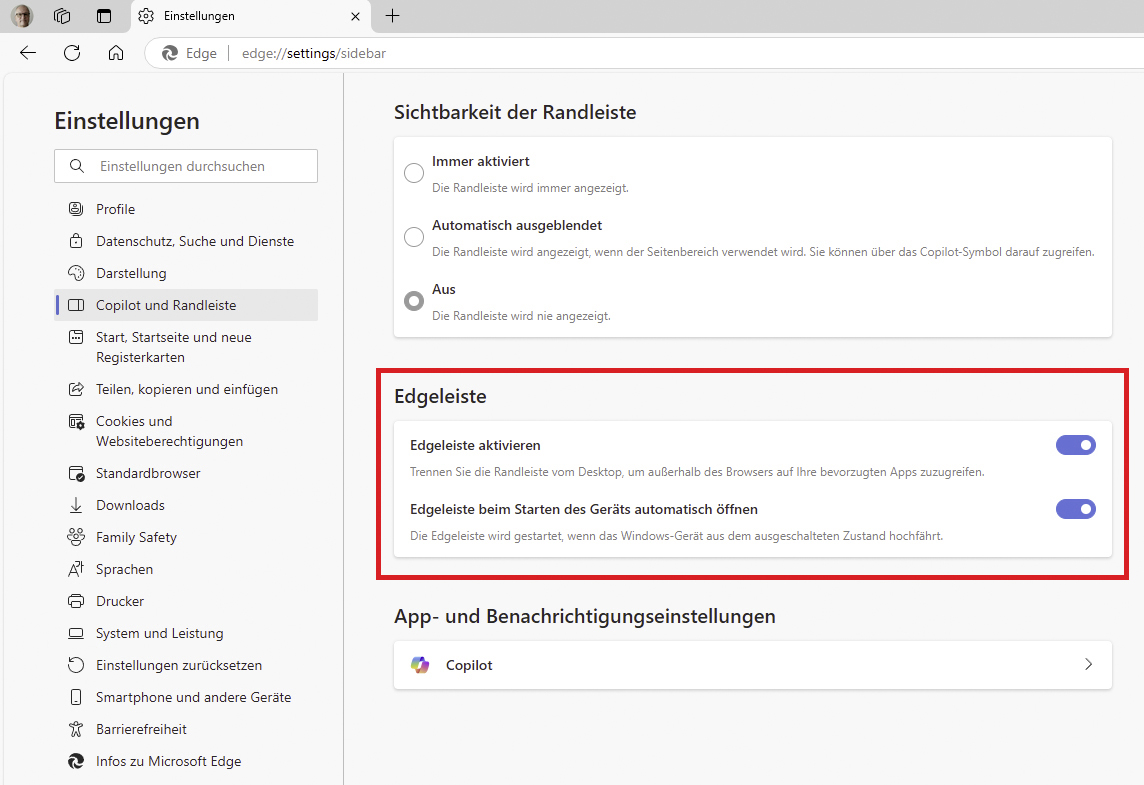Viewport: 1144px width, 785px height.
Task: Choose 'Automatisch ausgeblendet' radio option
Action: (x=414, y=237)
